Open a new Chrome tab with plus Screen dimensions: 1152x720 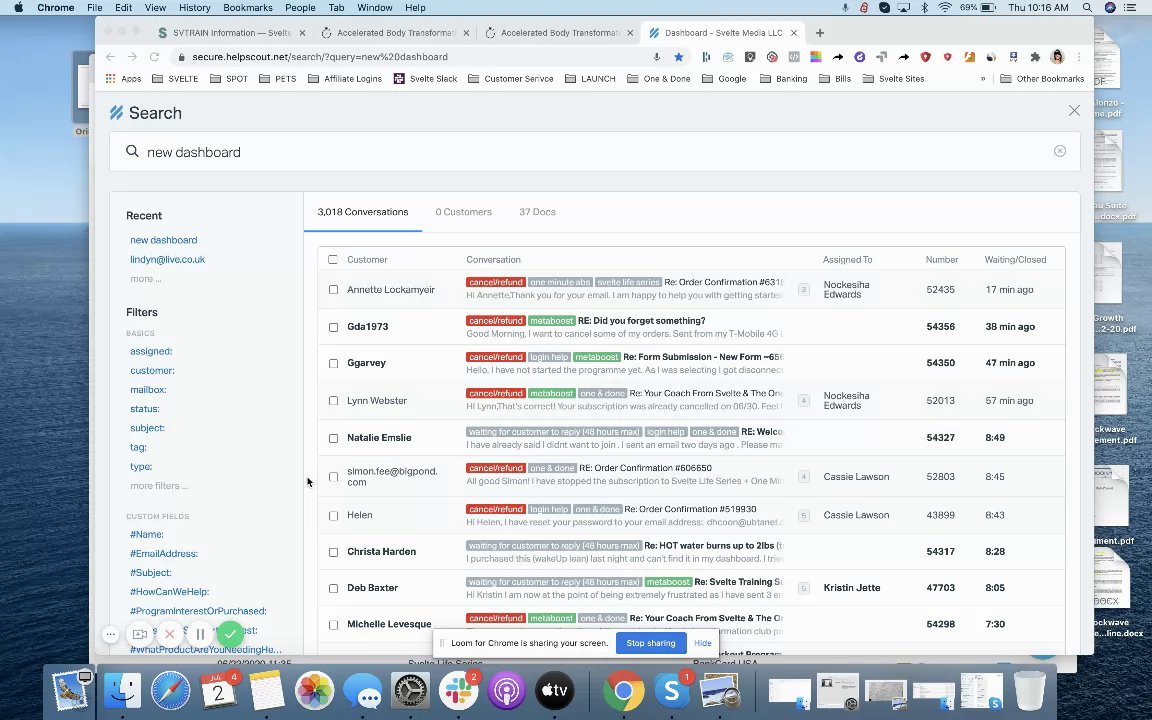click(820, 32)
